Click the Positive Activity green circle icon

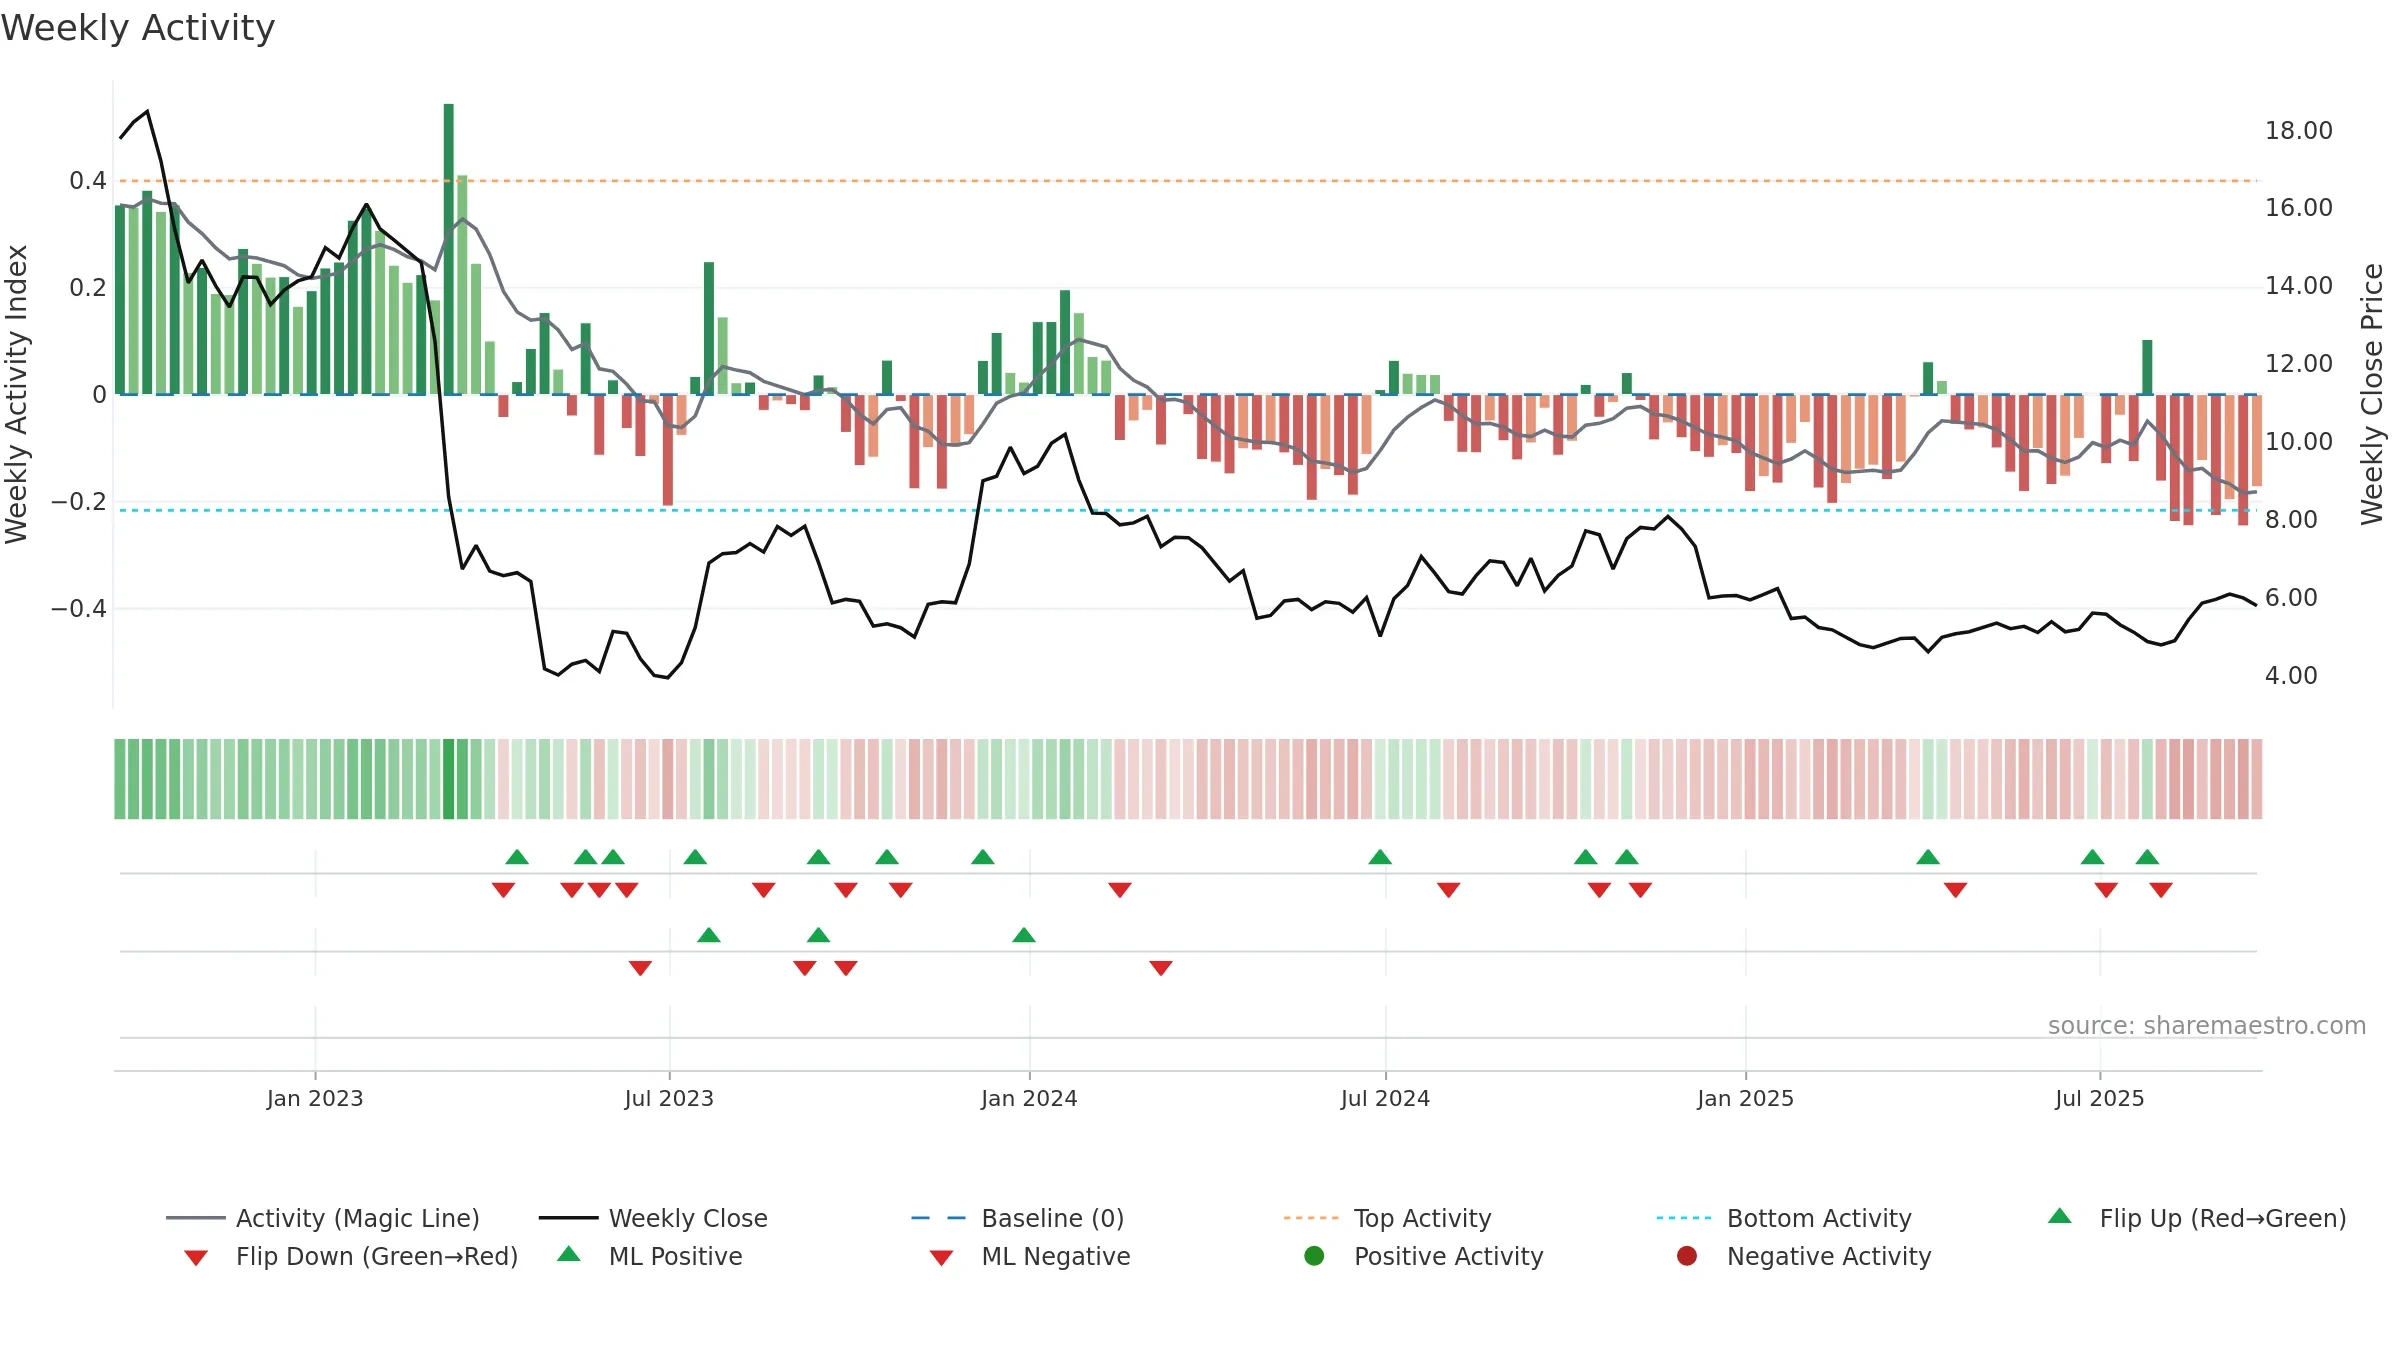pos(1314,1255)
